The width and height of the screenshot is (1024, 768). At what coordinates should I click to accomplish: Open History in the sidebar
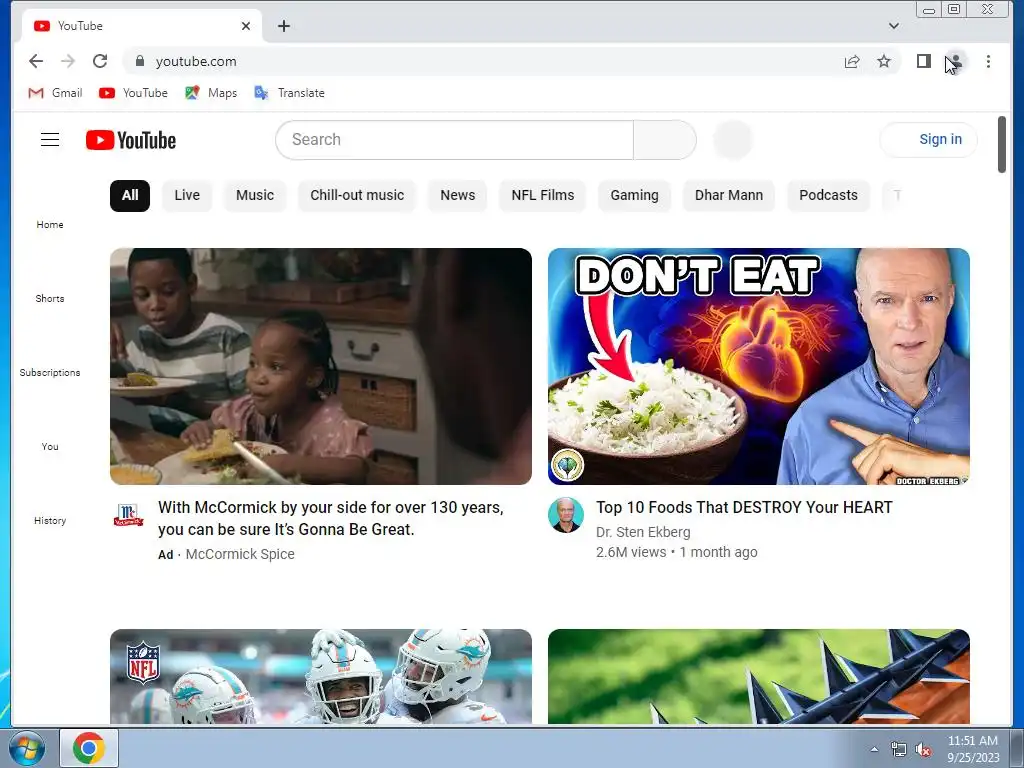click(x=50, y=520)
